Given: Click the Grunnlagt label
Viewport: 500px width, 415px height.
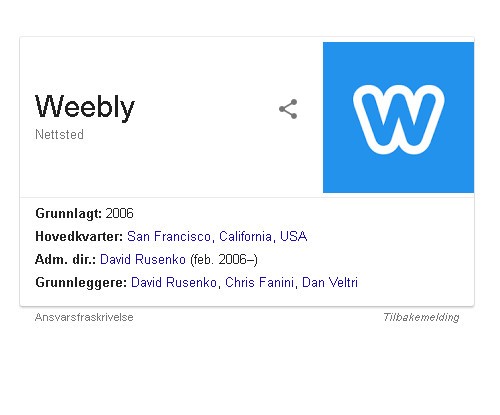Looking at the screenshot, I should tap(68, 213).
